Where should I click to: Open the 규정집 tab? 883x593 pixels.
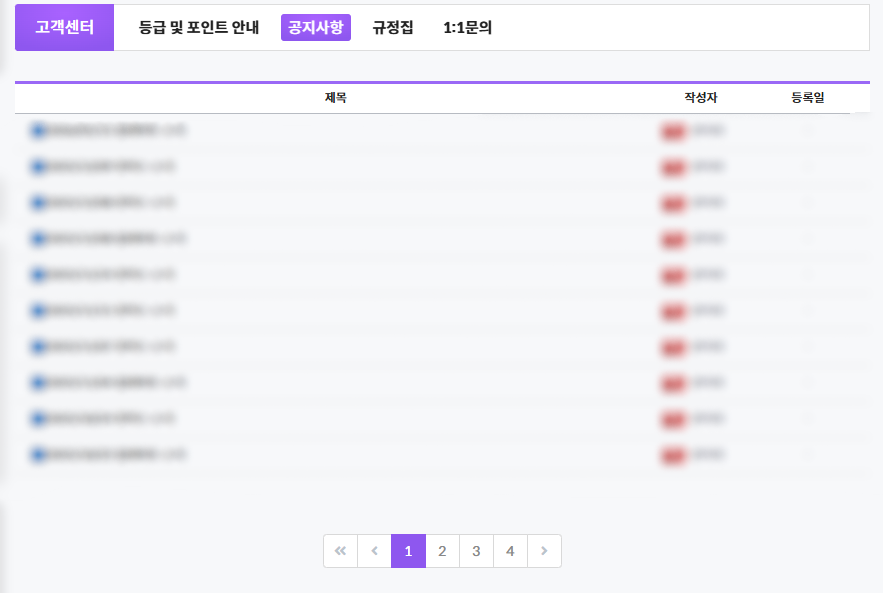[x=393, y=28]
